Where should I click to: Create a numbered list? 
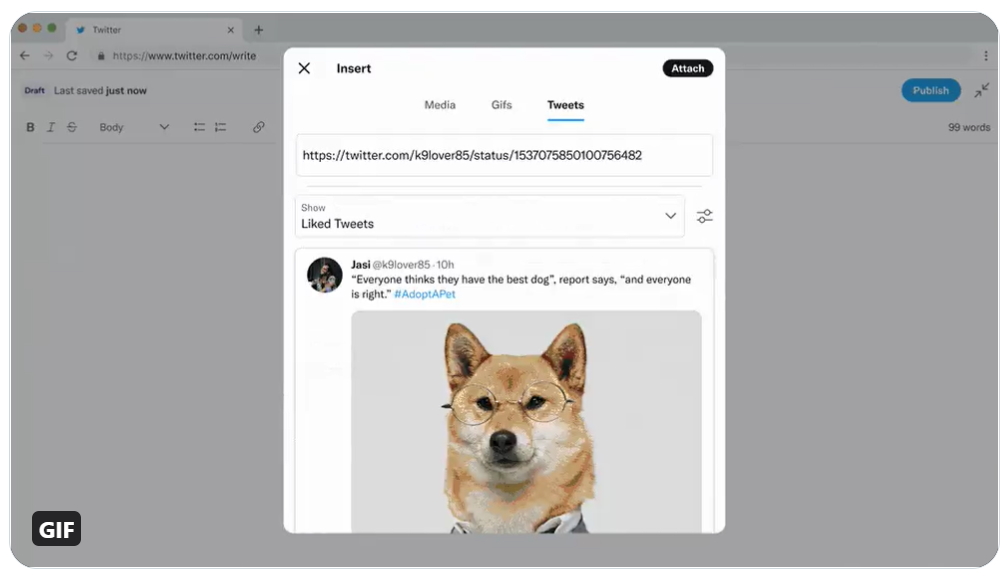point(220,127)
